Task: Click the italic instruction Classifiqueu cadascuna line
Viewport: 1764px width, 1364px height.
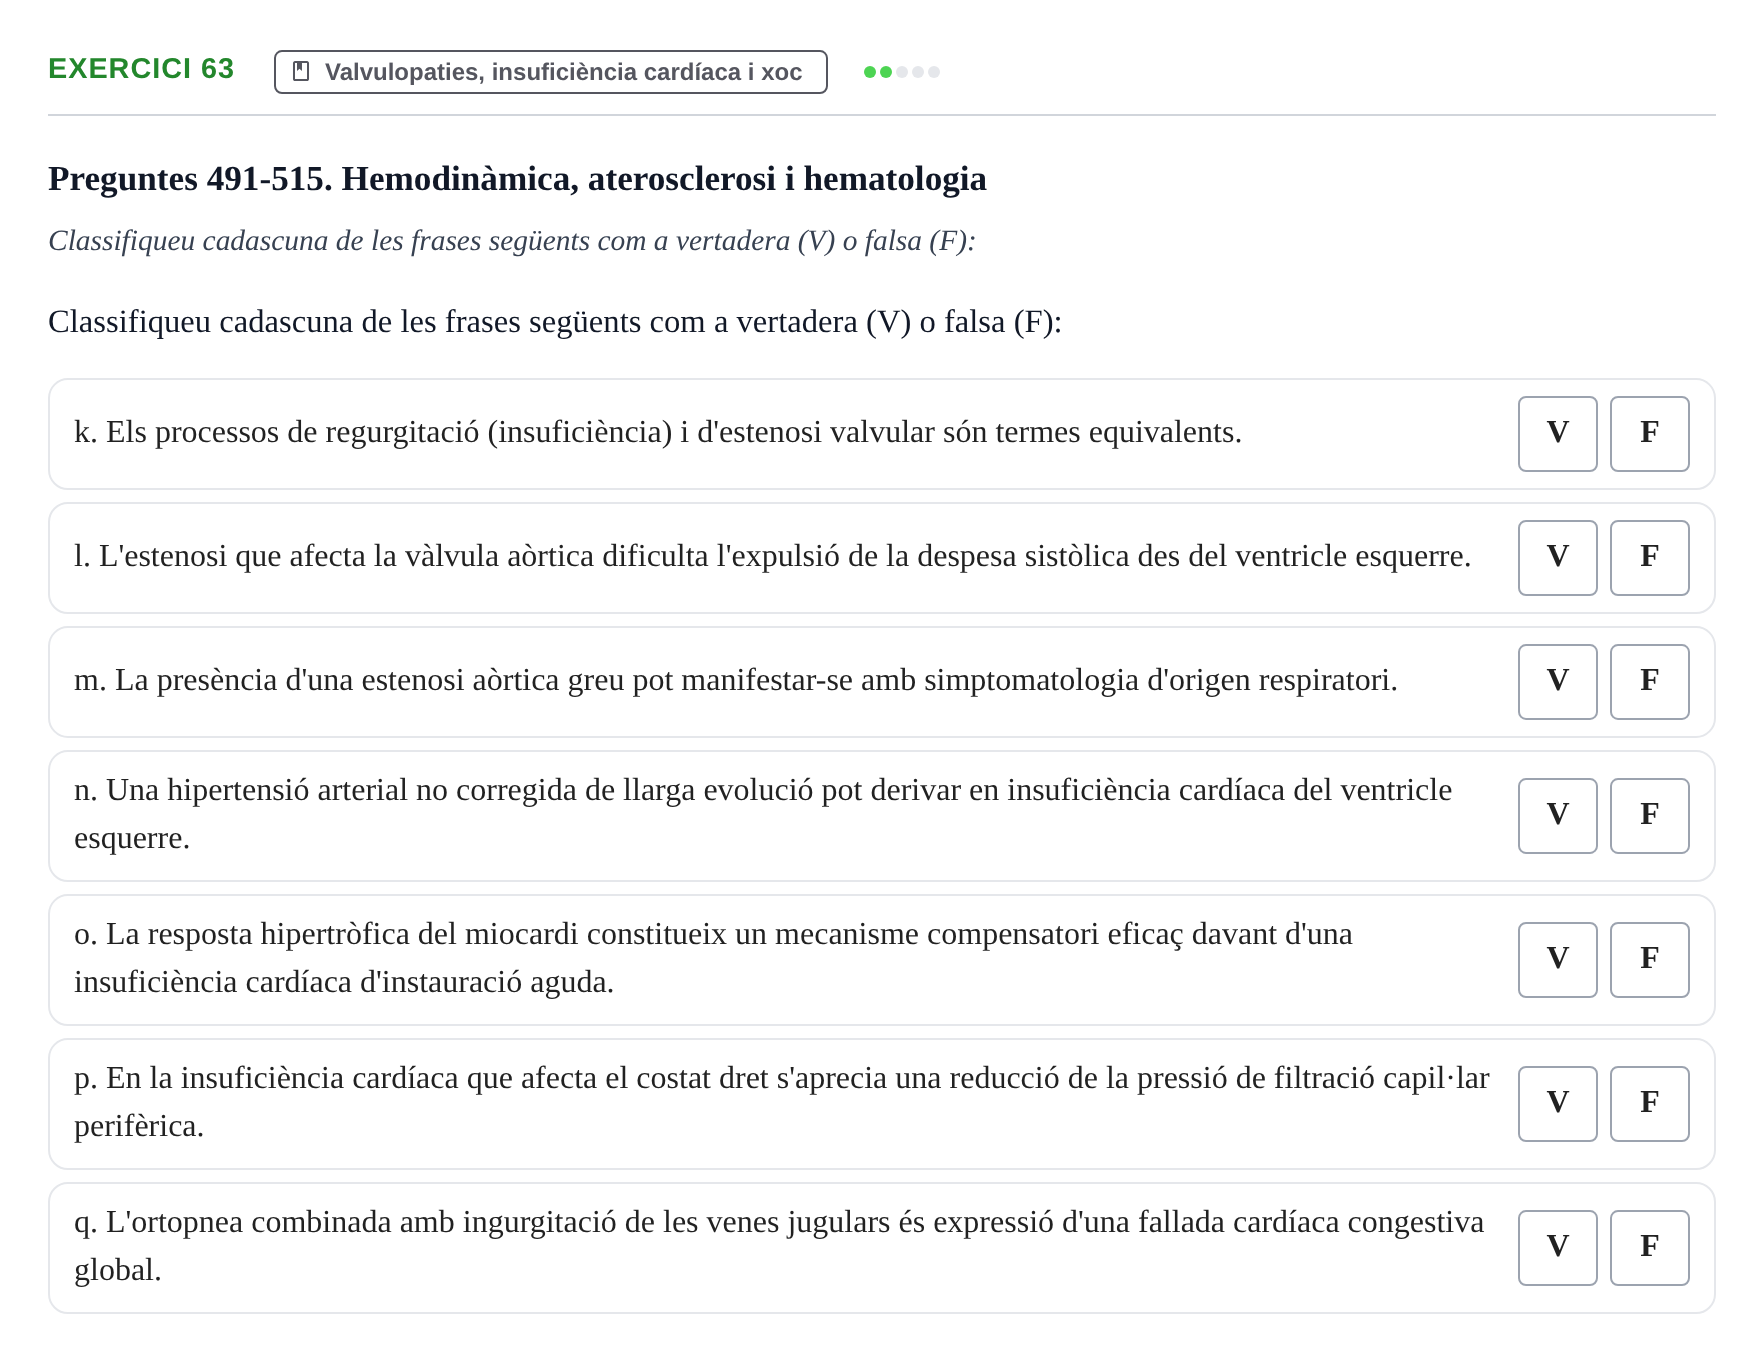Action: [x=512, y=241]
